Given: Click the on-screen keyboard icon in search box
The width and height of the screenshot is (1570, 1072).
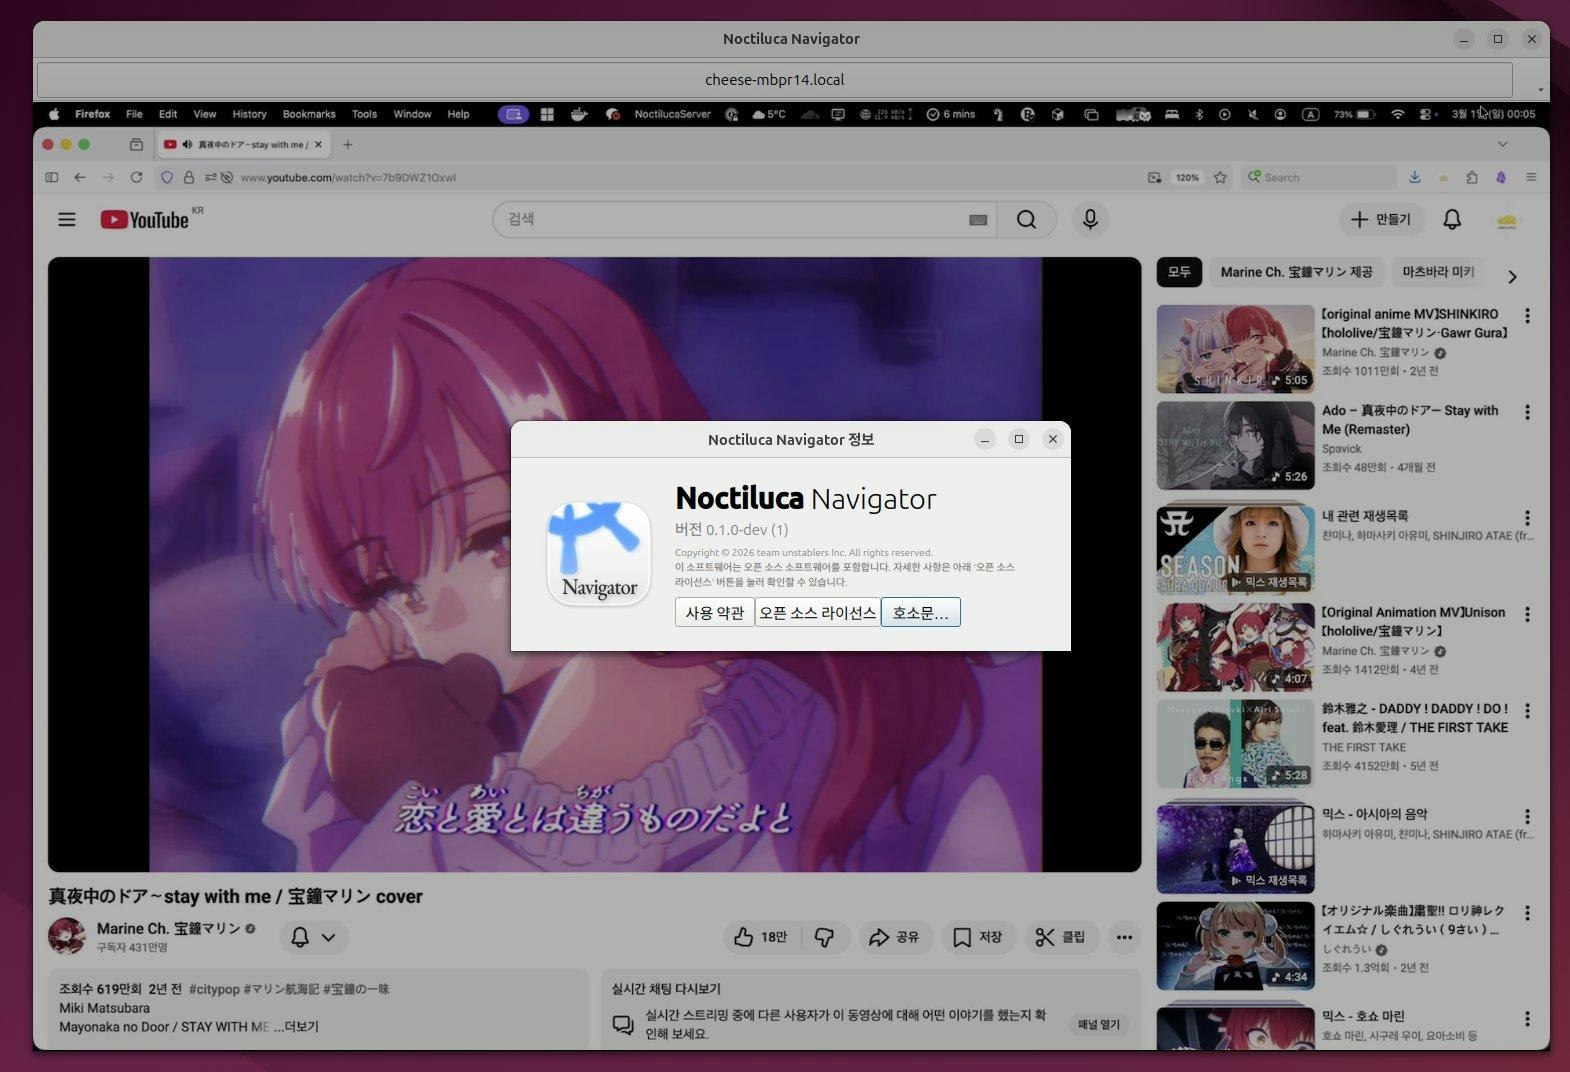Looking at the screenshot, I should pyautogui.click(x=978, y=220).
